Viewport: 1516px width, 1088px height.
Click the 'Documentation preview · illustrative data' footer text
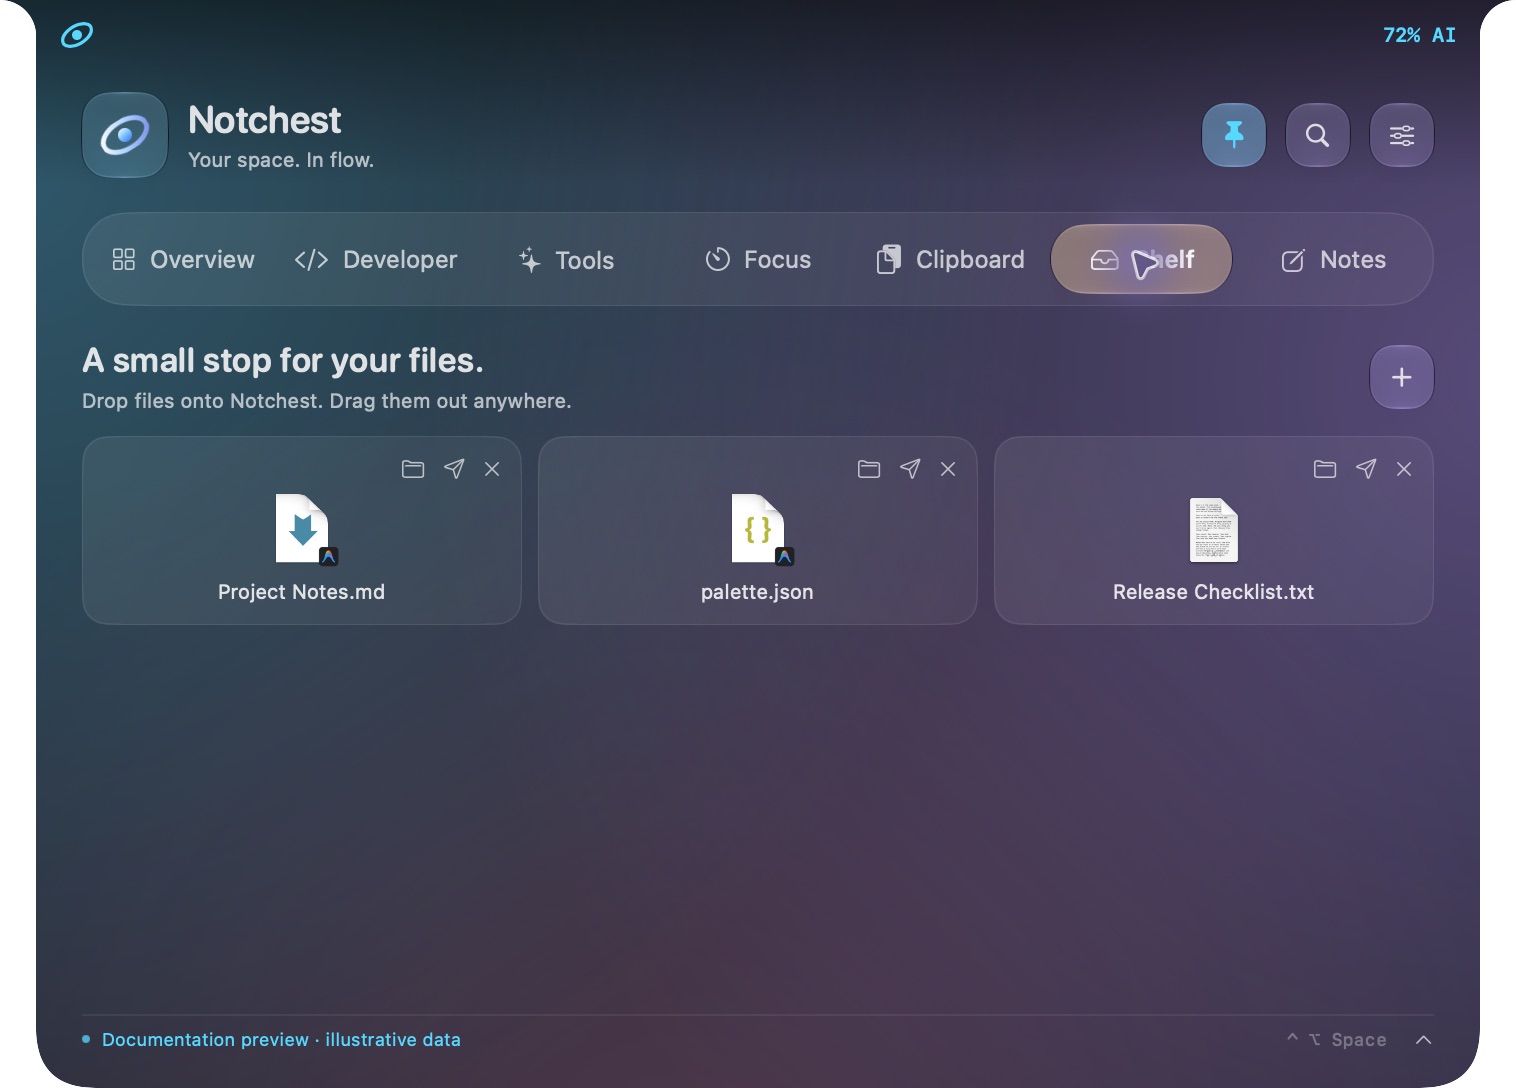coord(281,1040)
